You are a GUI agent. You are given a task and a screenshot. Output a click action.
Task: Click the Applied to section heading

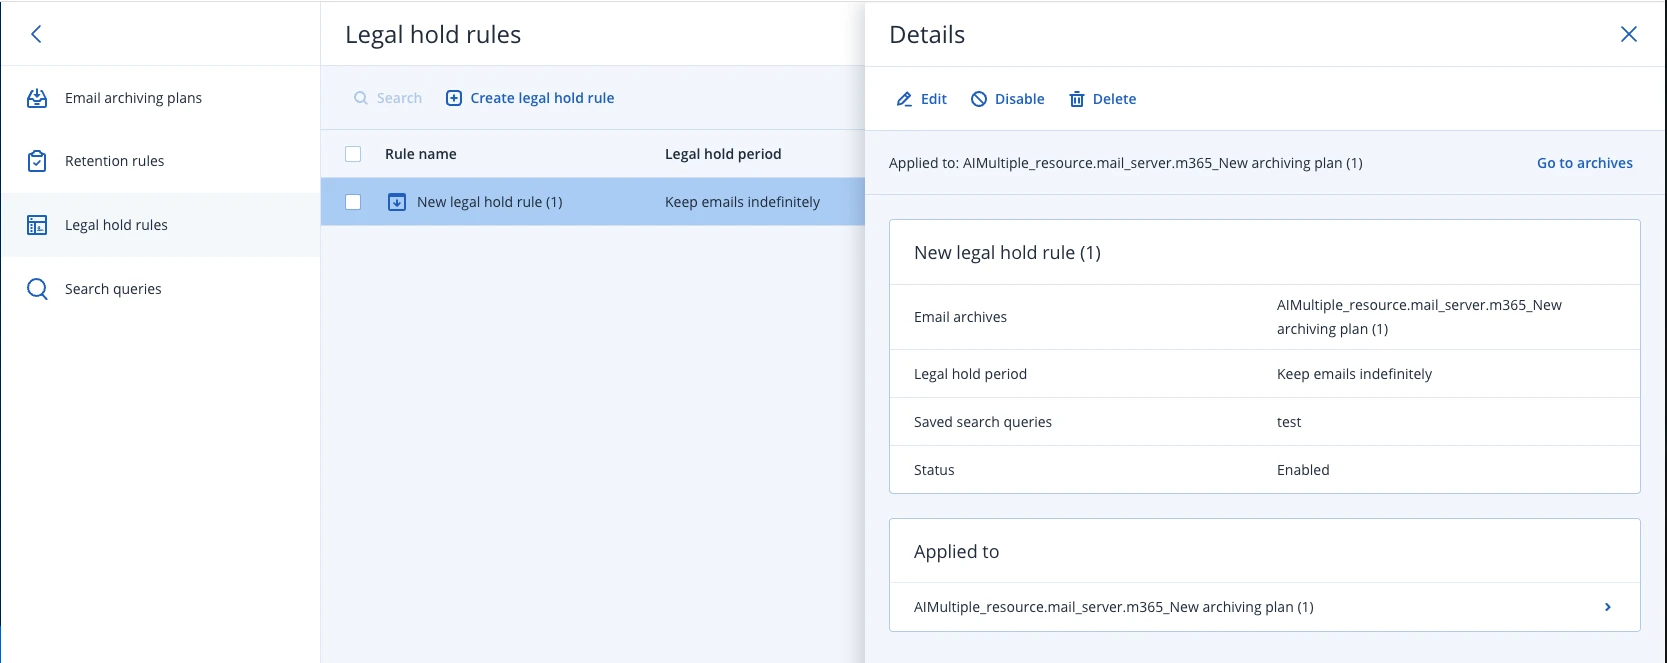[956, 552]
